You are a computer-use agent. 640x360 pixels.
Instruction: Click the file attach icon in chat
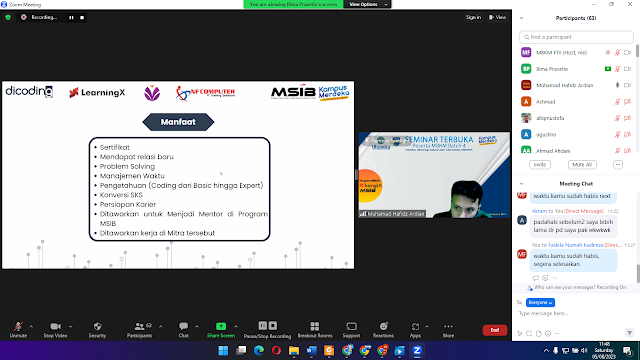(x=538, y=333)
